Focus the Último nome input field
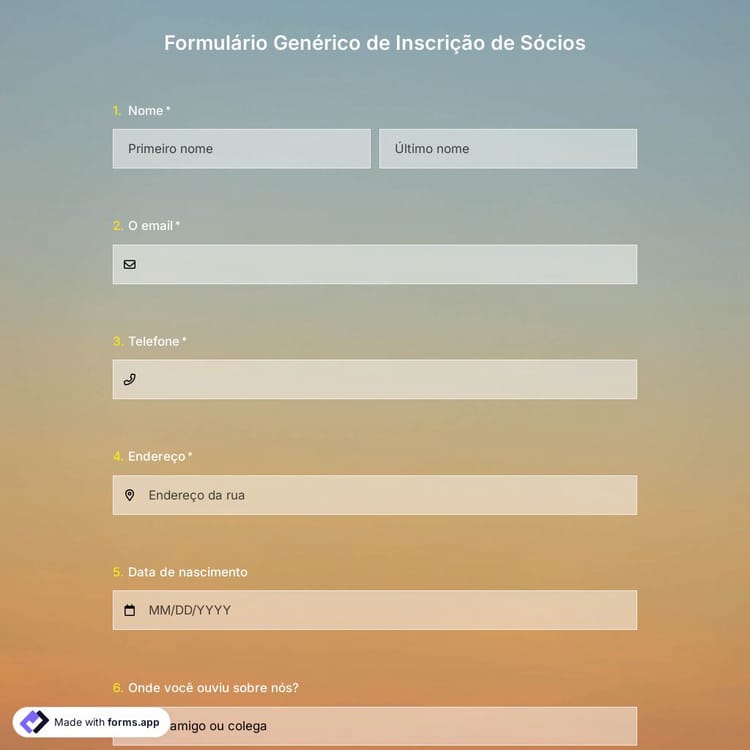 (507, 149)
